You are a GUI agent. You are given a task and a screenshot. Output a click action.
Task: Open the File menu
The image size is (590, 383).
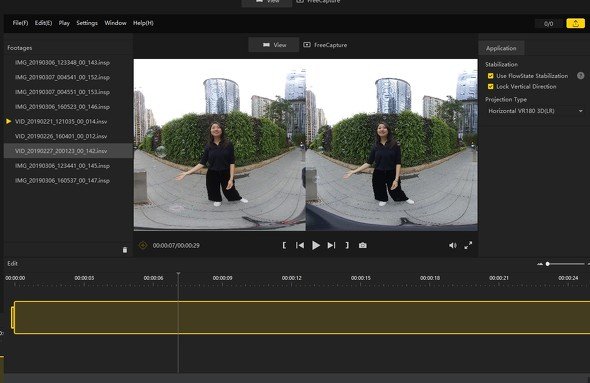click(20, 23)
